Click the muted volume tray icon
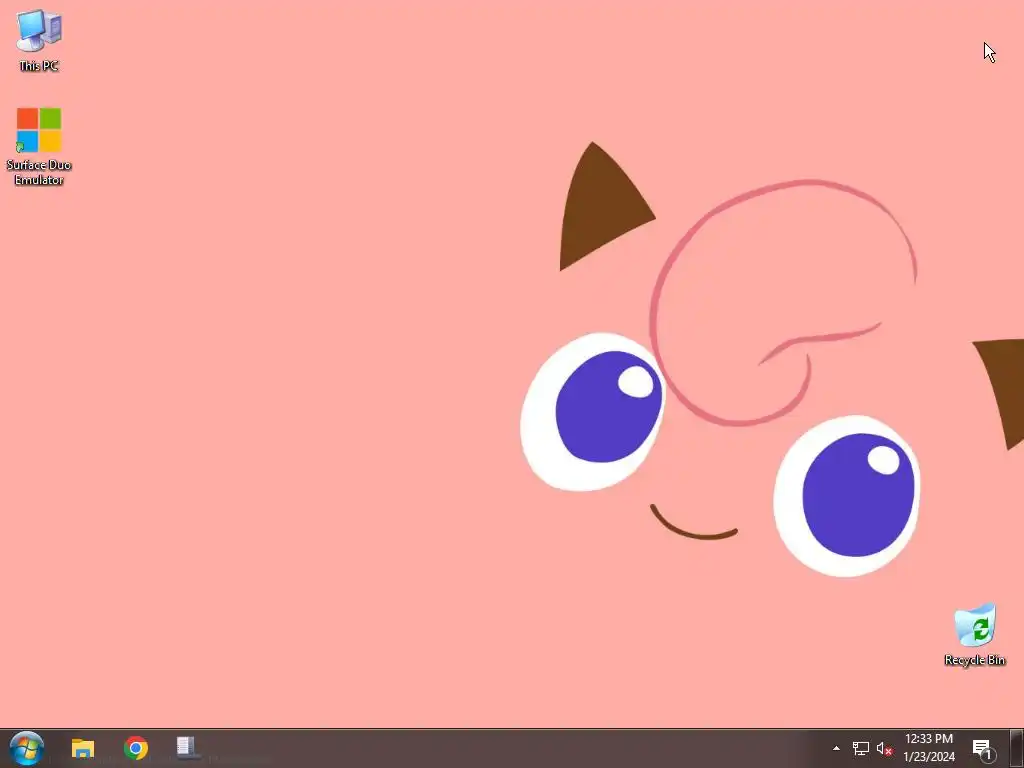Viewport: 1024px width, 768px height. click(x=884, y=748)
